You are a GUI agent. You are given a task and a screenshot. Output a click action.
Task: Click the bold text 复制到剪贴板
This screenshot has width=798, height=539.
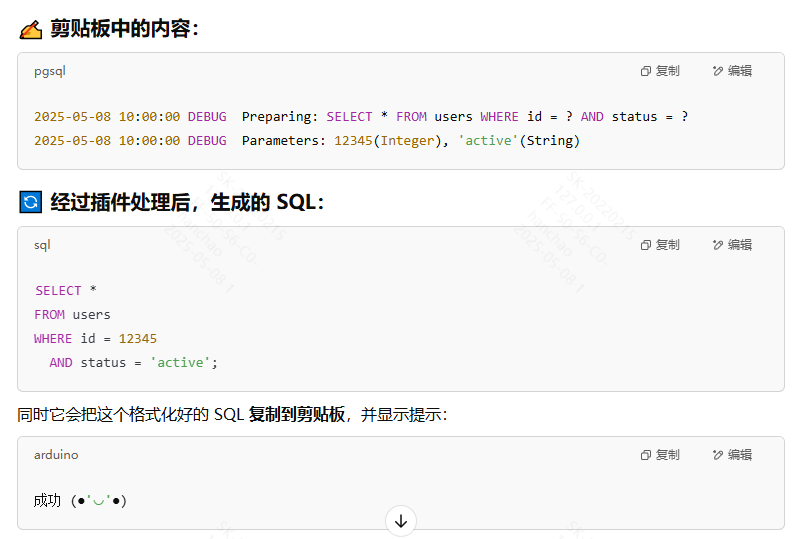tap(297, 414)
